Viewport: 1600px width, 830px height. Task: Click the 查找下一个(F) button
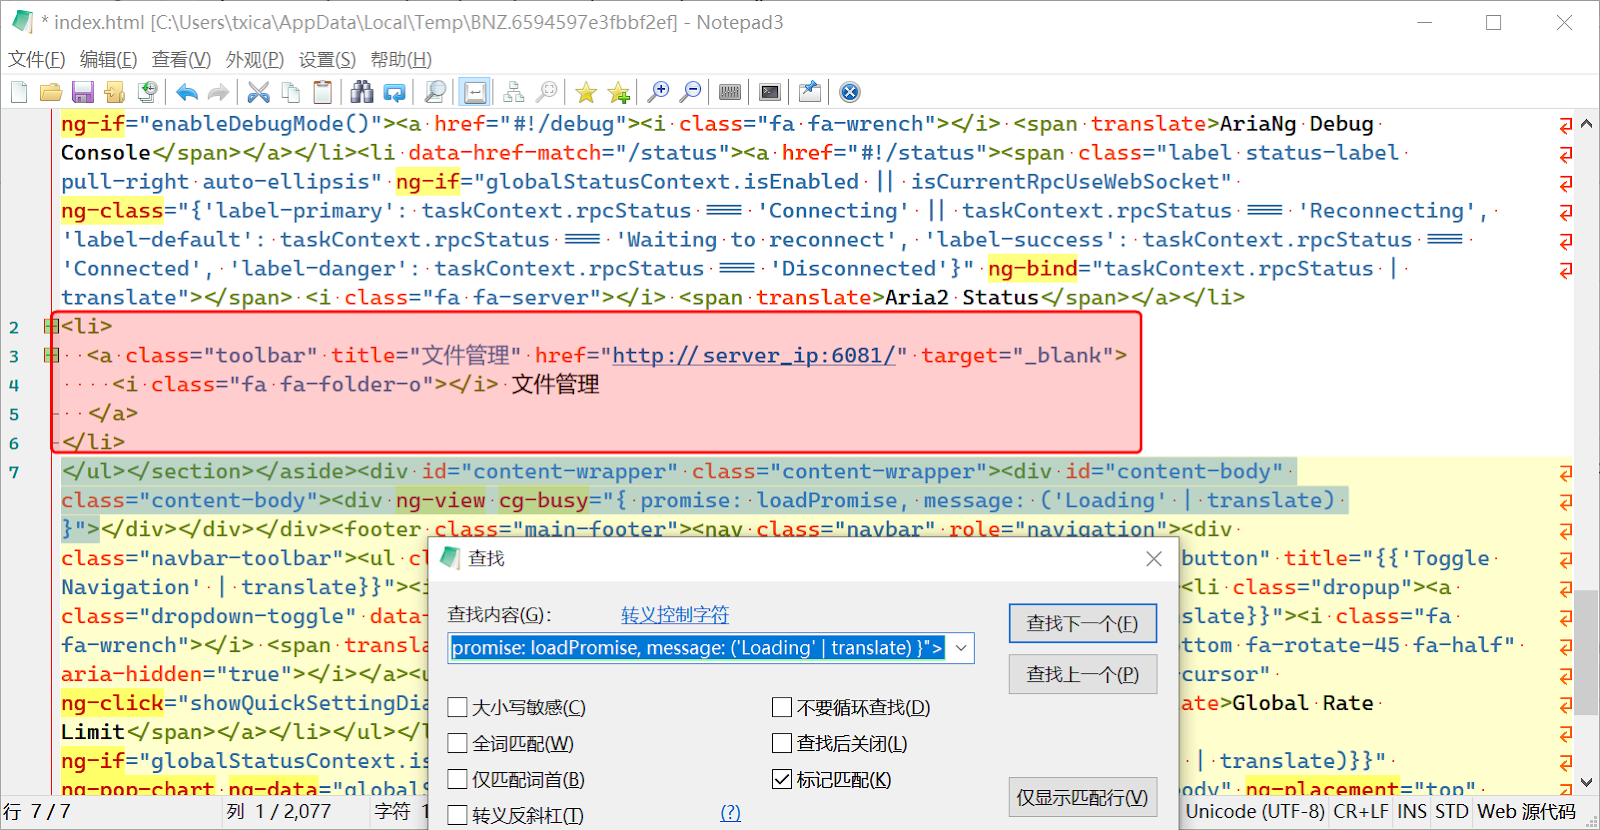tap(1083, 624)
